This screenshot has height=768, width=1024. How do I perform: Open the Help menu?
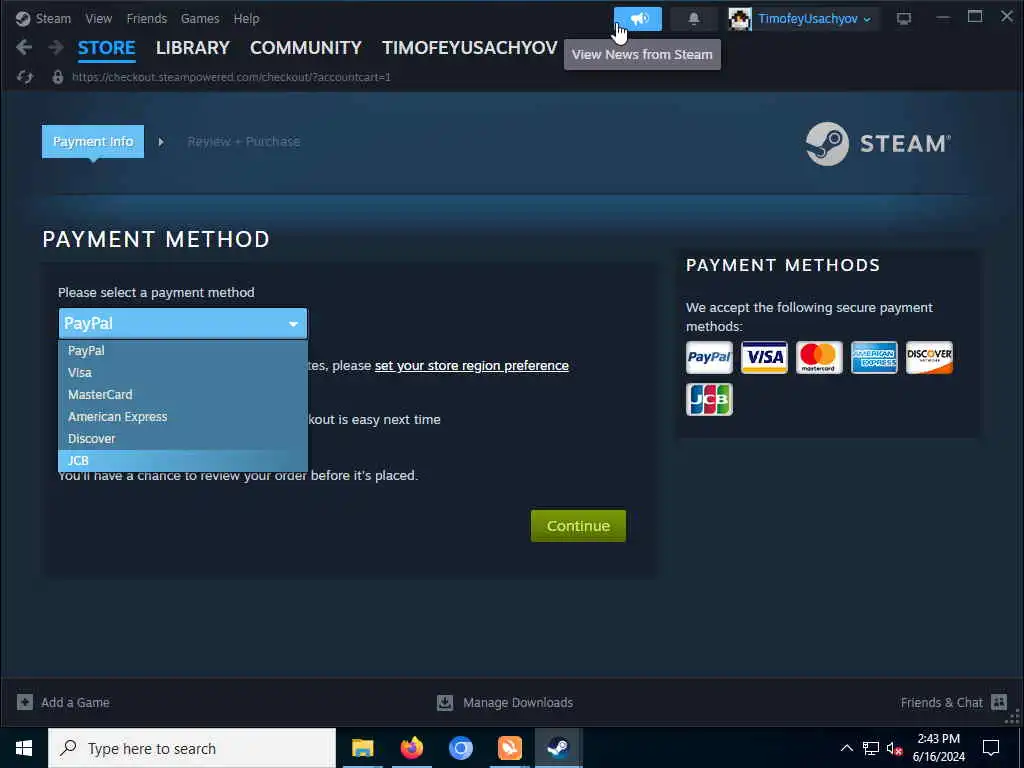246,18
